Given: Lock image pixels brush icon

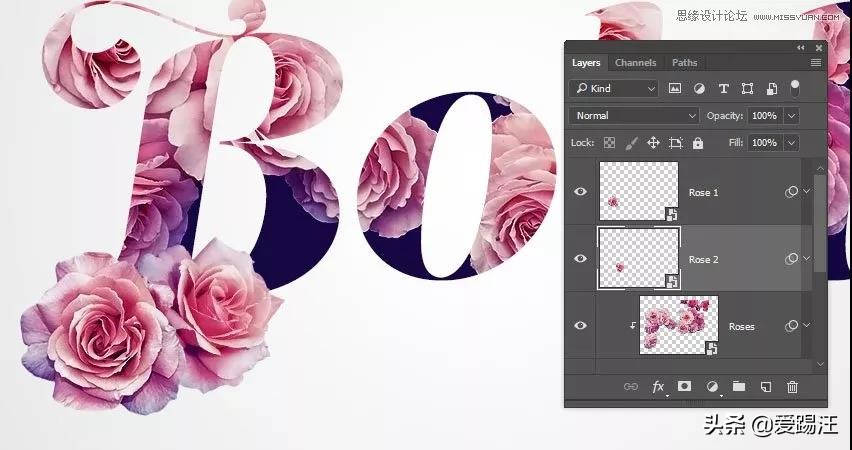Looking at the screenshot, I should (x=631, y=143).
